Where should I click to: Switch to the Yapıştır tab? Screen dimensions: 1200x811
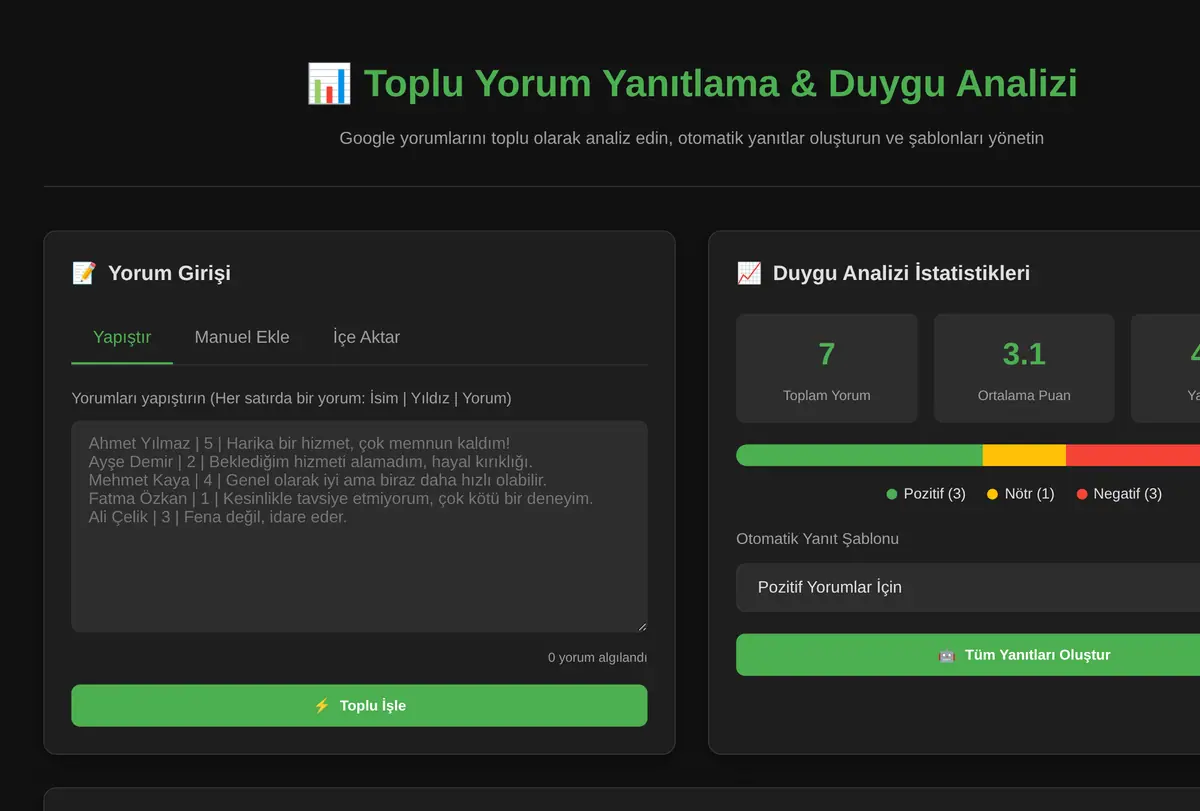point(122,337)
